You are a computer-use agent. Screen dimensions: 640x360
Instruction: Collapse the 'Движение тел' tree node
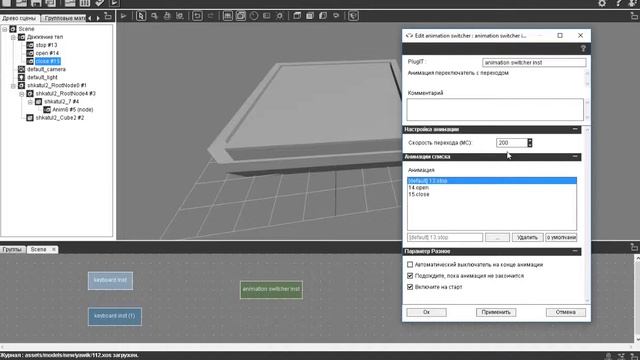point(13,37)
